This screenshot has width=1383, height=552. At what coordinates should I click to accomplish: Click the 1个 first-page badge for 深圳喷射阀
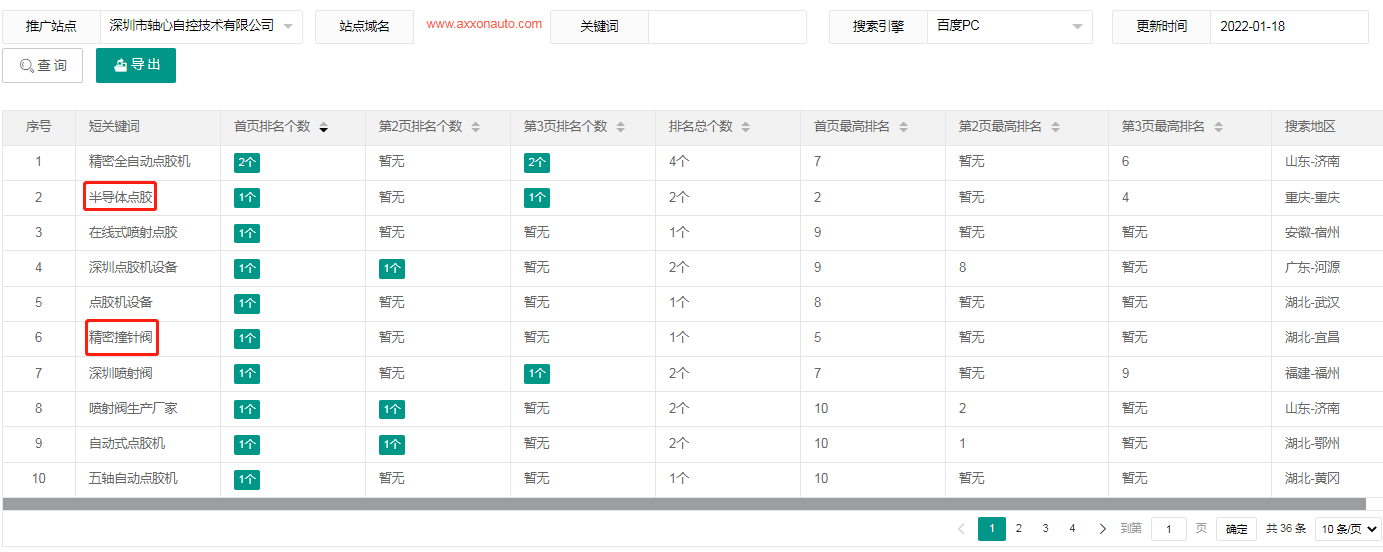click(247, 374)
